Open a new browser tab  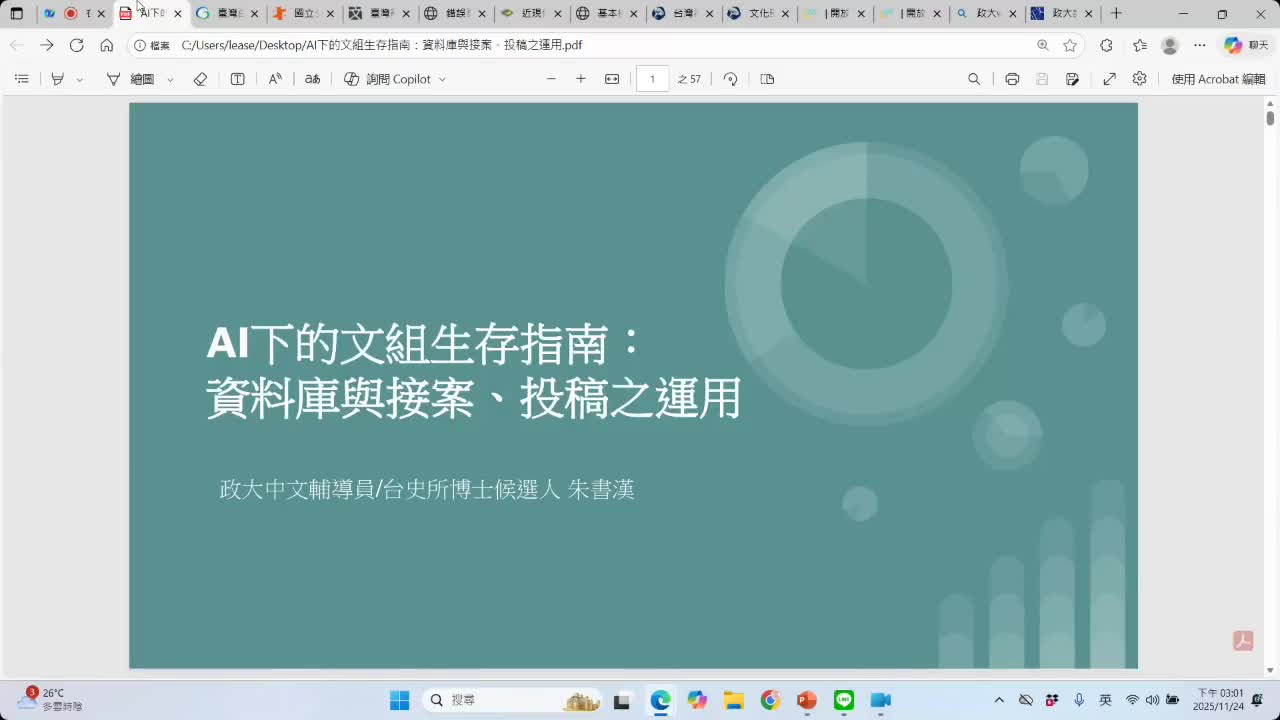pos(1114,14)
